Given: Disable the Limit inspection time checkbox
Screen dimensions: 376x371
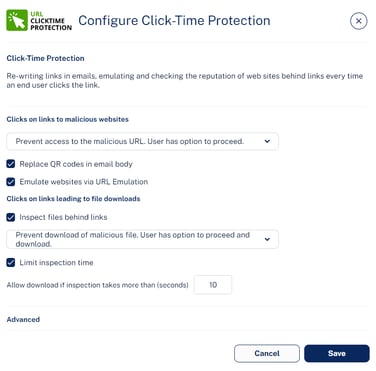Looking at the screenshot, I should pos(11,263).
